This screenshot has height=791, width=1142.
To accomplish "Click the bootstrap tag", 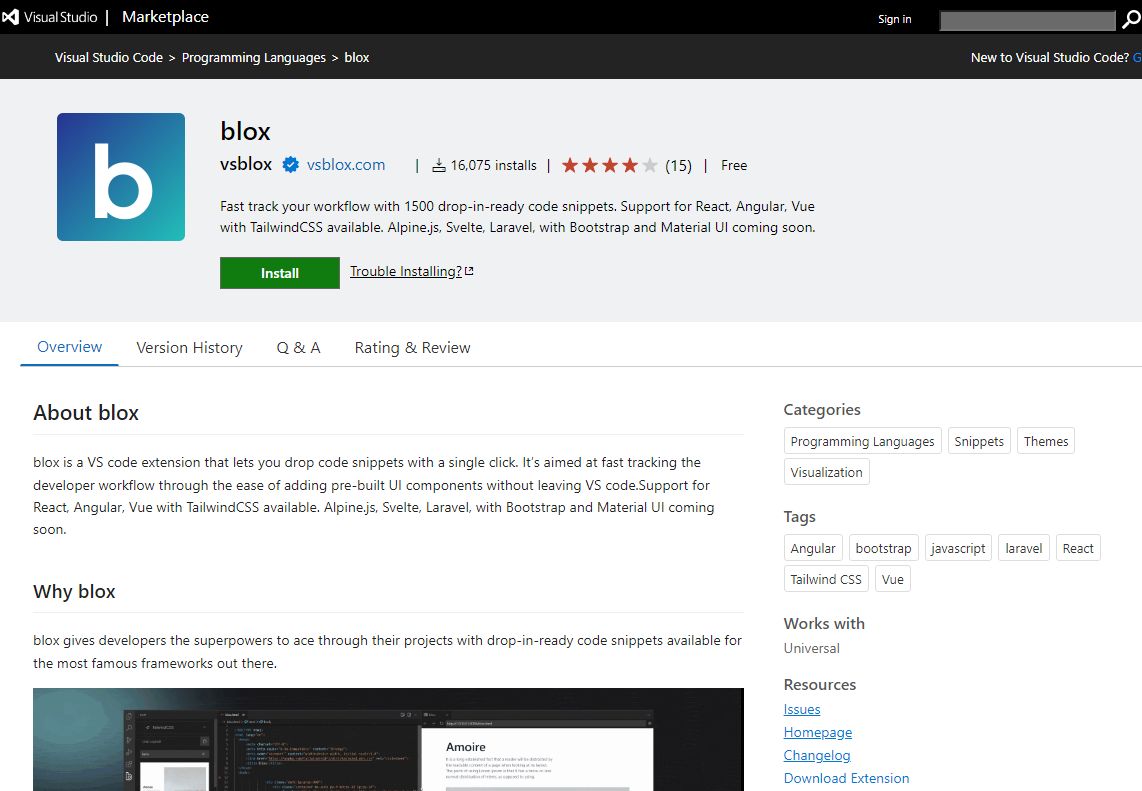I will coord(883,548).
